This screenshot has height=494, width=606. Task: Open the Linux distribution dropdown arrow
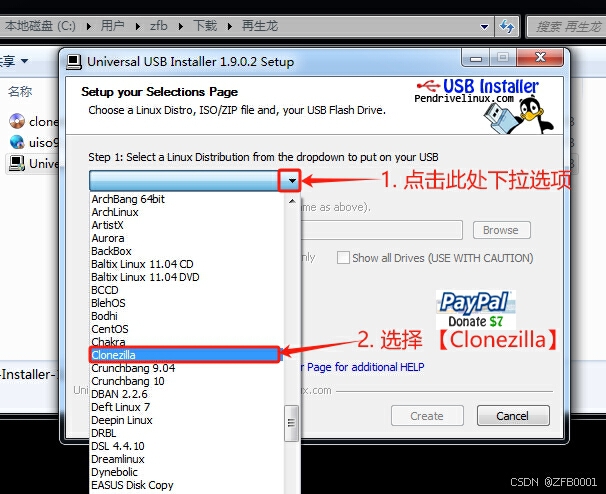(x=292, y=181)
